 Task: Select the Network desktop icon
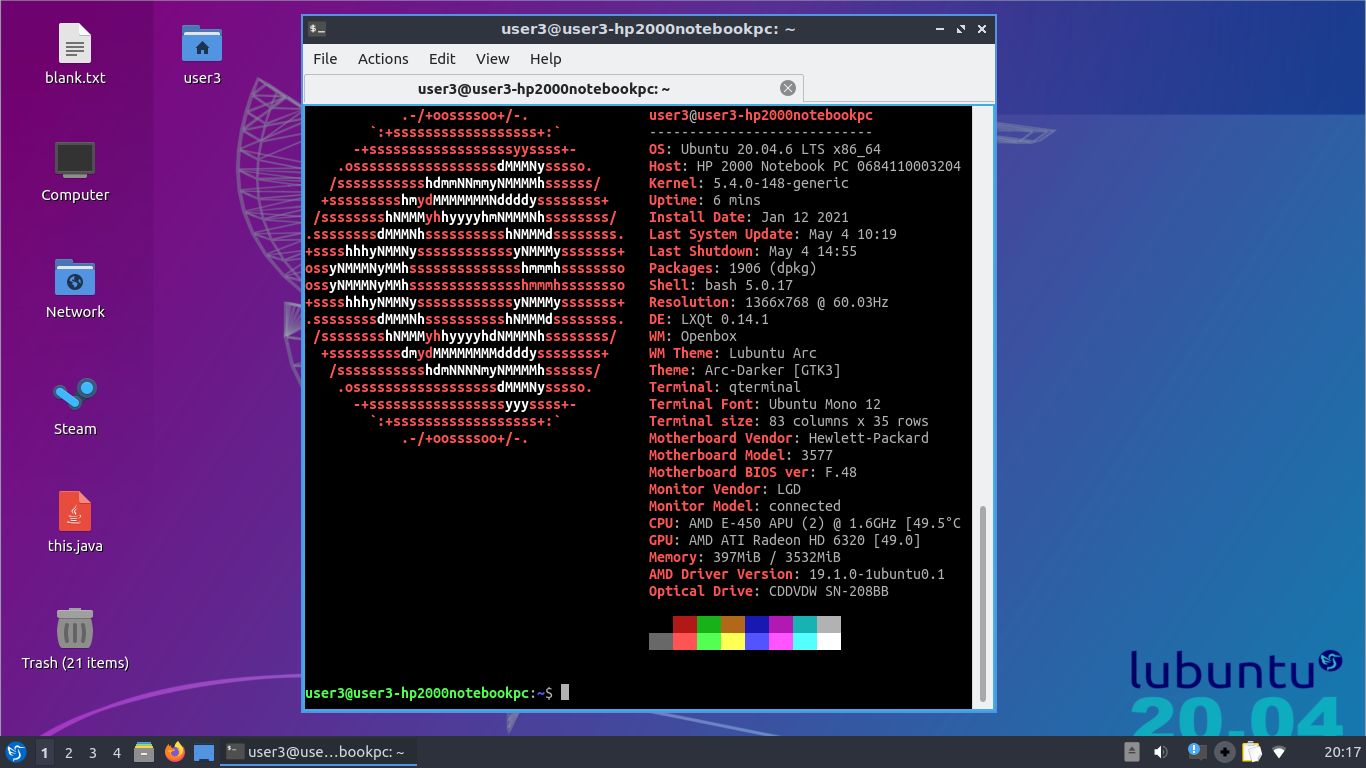(x=75, y=278)
